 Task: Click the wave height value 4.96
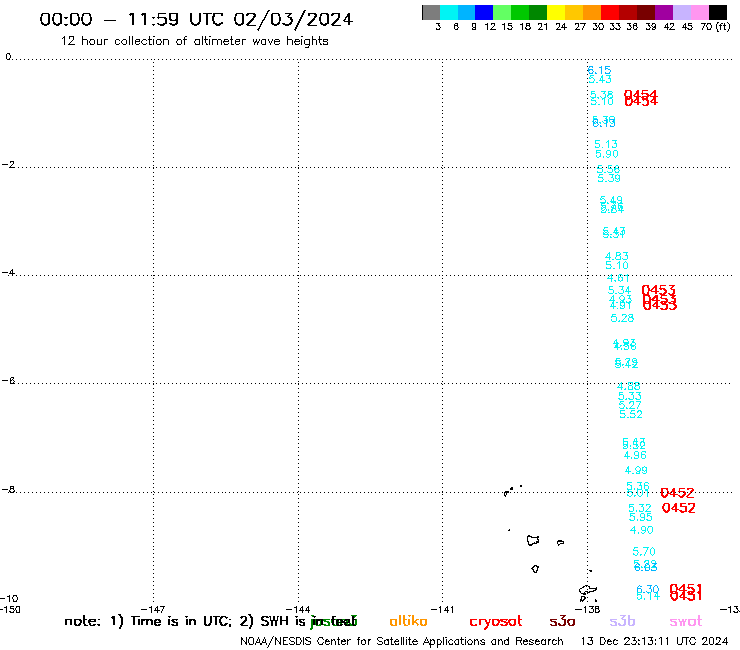point(635,455)
